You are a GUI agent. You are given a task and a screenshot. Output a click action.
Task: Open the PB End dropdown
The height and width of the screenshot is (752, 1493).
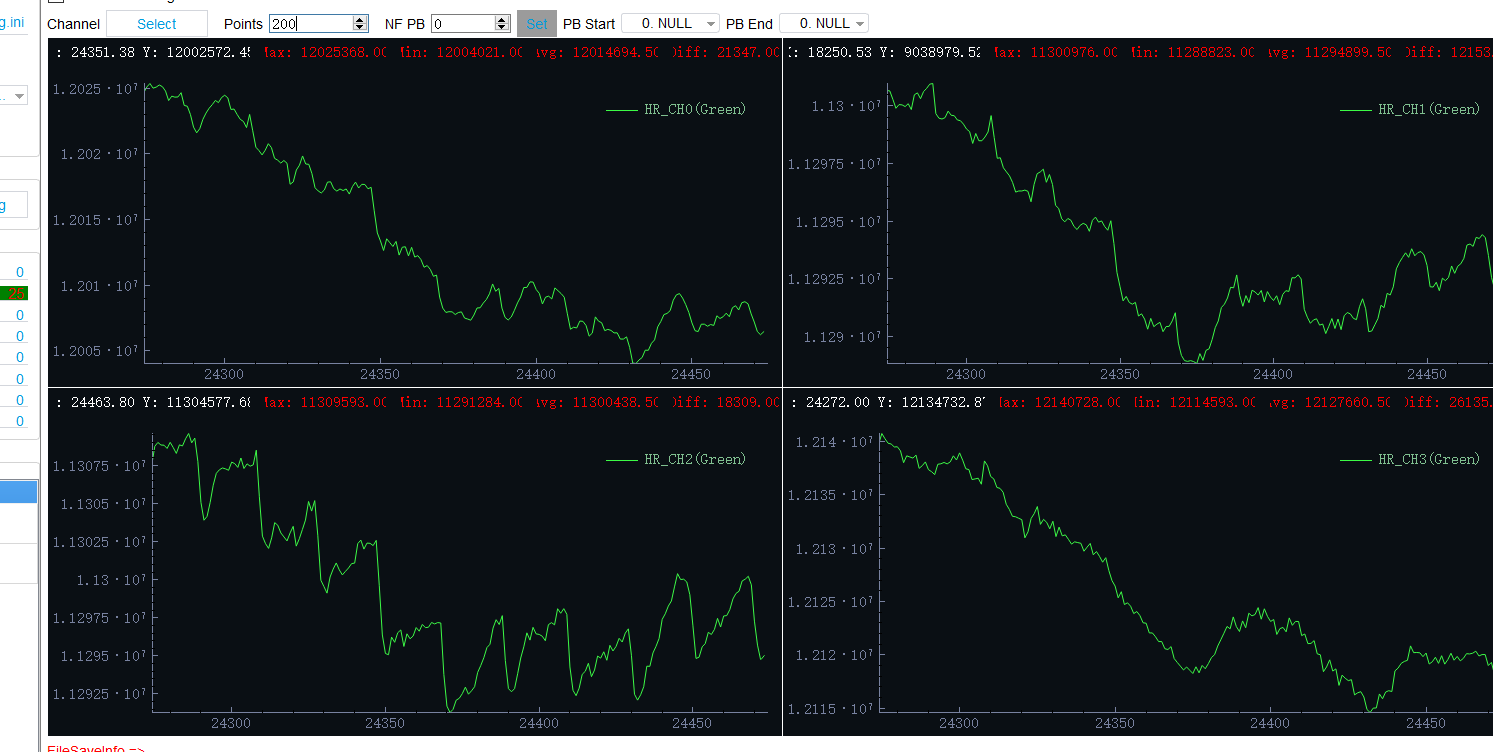point(823,23)
